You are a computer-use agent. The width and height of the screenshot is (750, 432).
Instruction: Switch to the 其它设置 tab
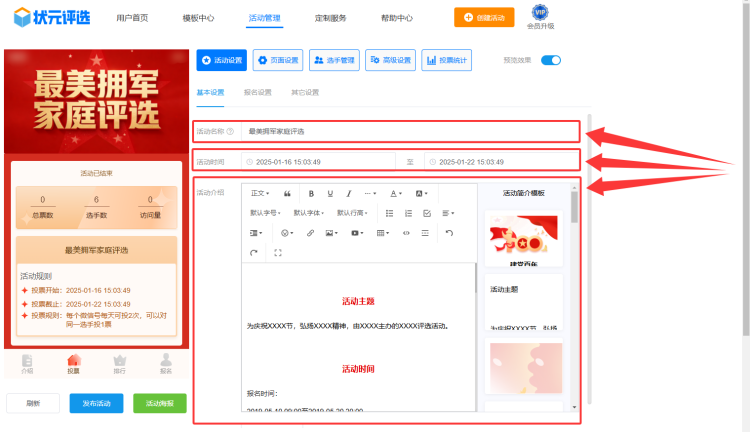305,92
